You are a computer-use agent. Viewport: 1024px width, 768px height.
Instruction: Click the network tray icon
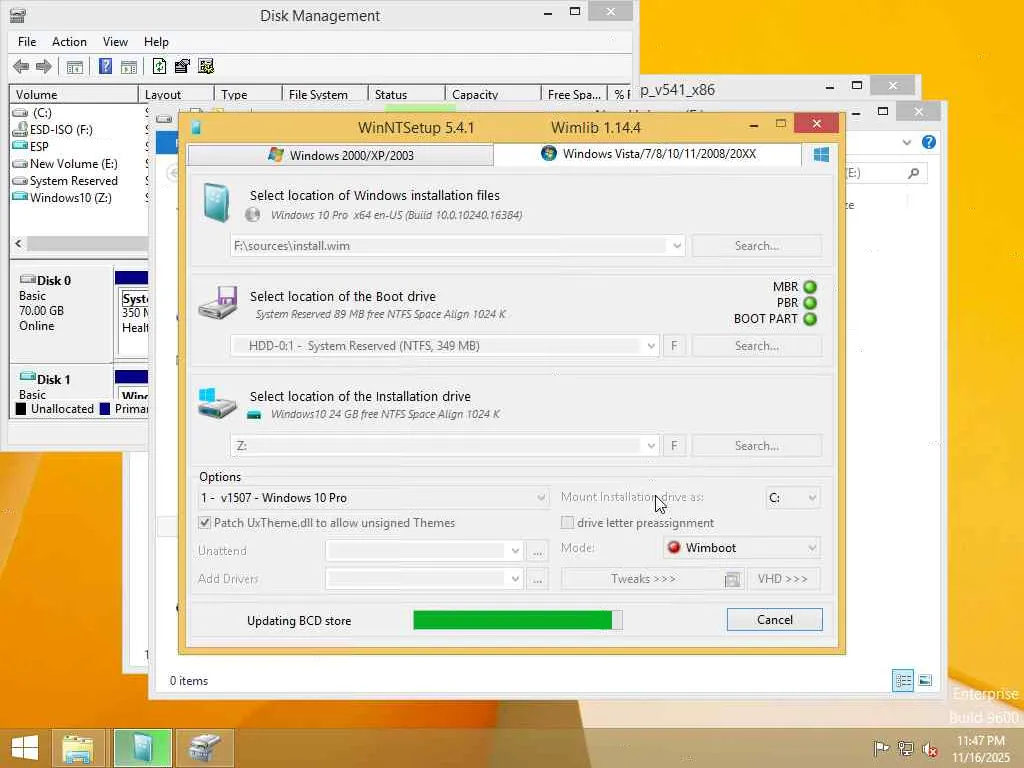tap(905, 749)
